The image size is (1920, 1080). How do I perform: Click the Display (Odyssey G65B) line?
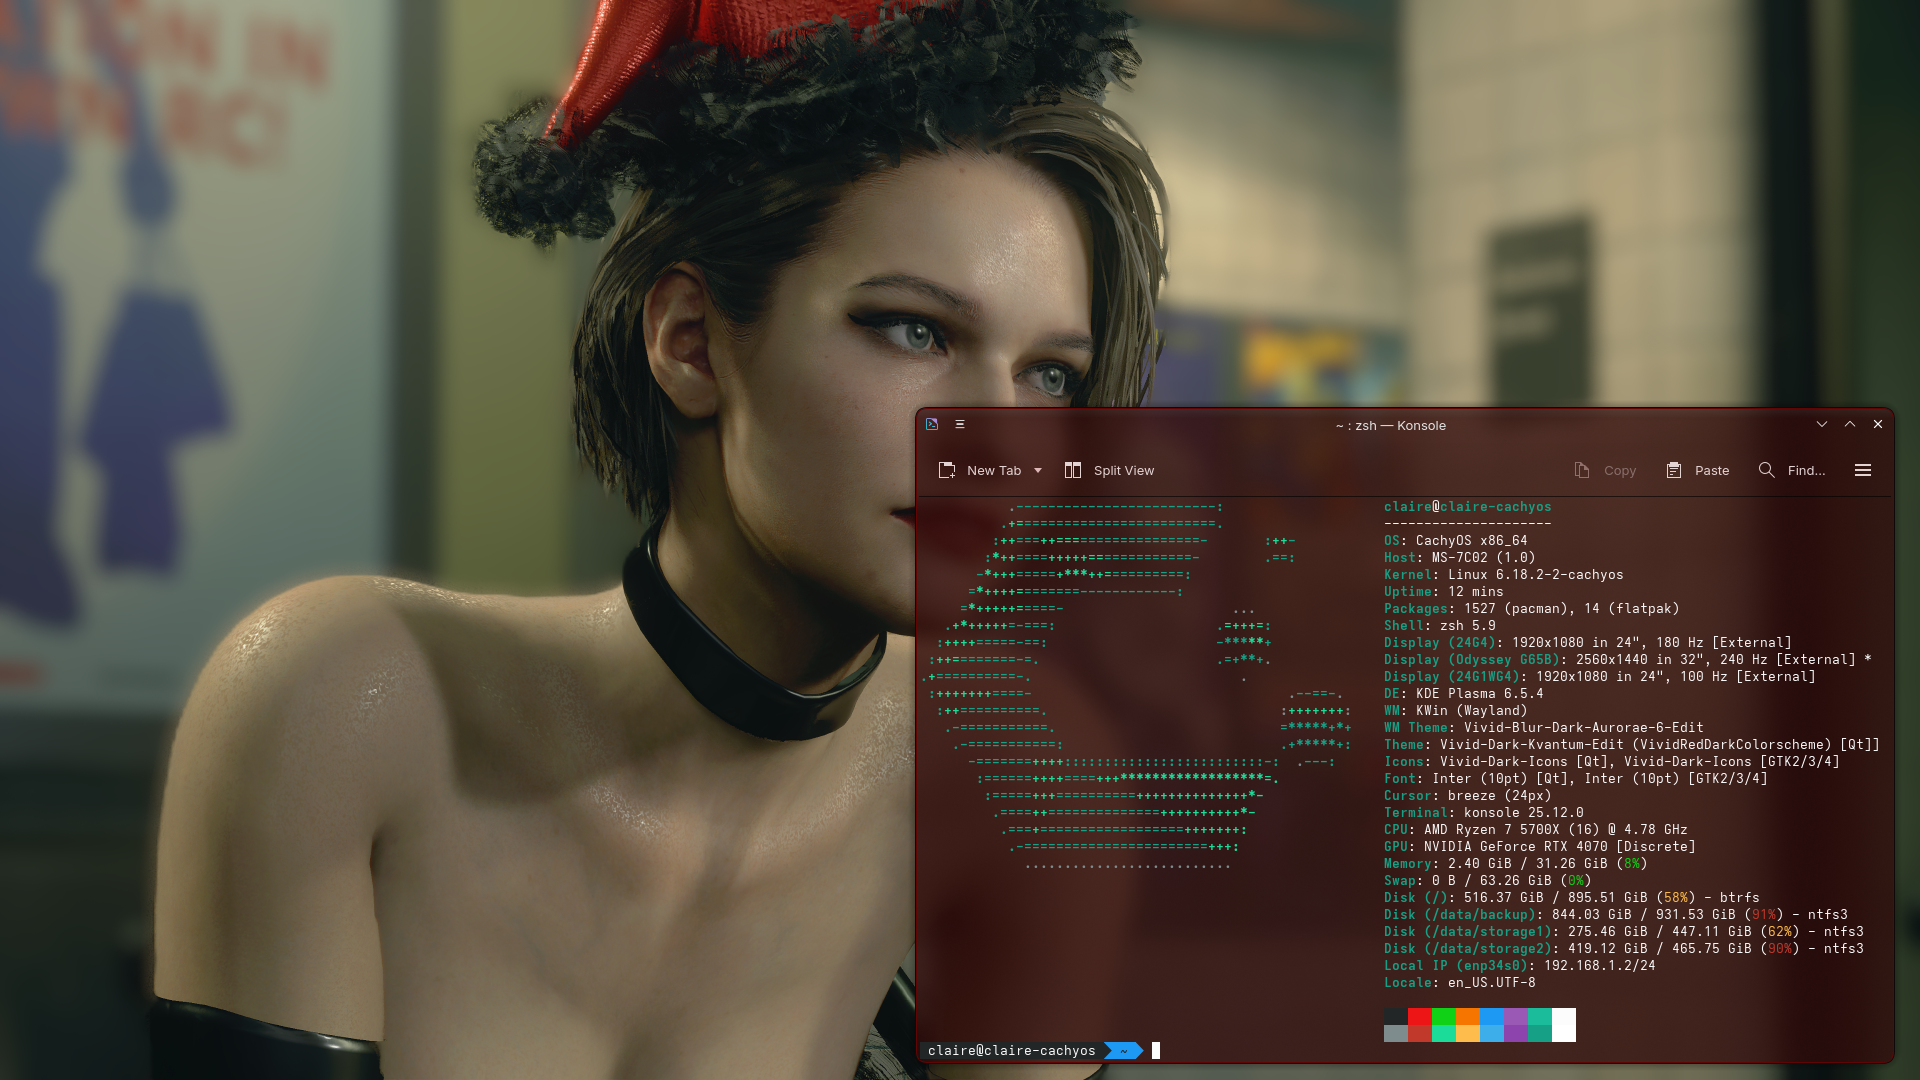click(x=1628, y=660)
